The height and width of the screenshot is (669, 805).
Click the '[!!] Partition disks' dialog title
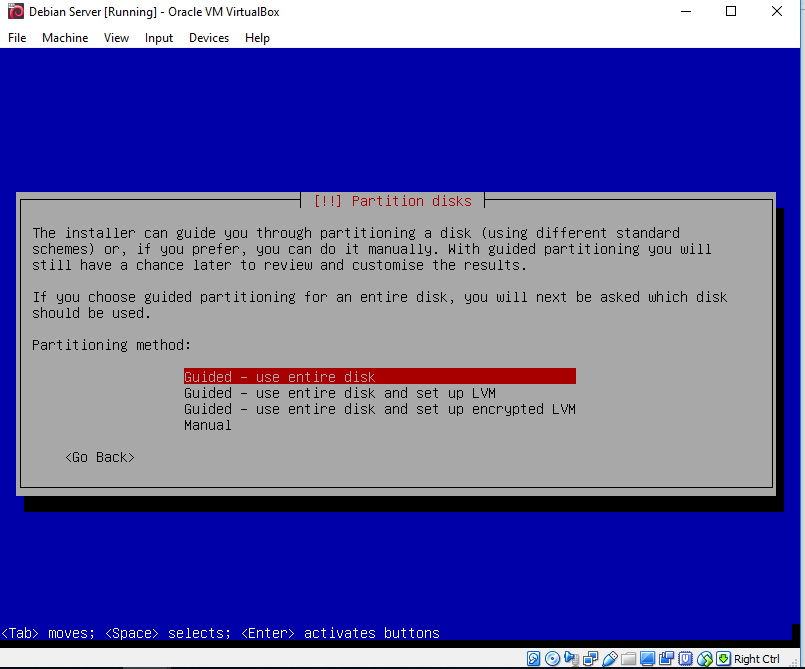click(x=392, y=201)
